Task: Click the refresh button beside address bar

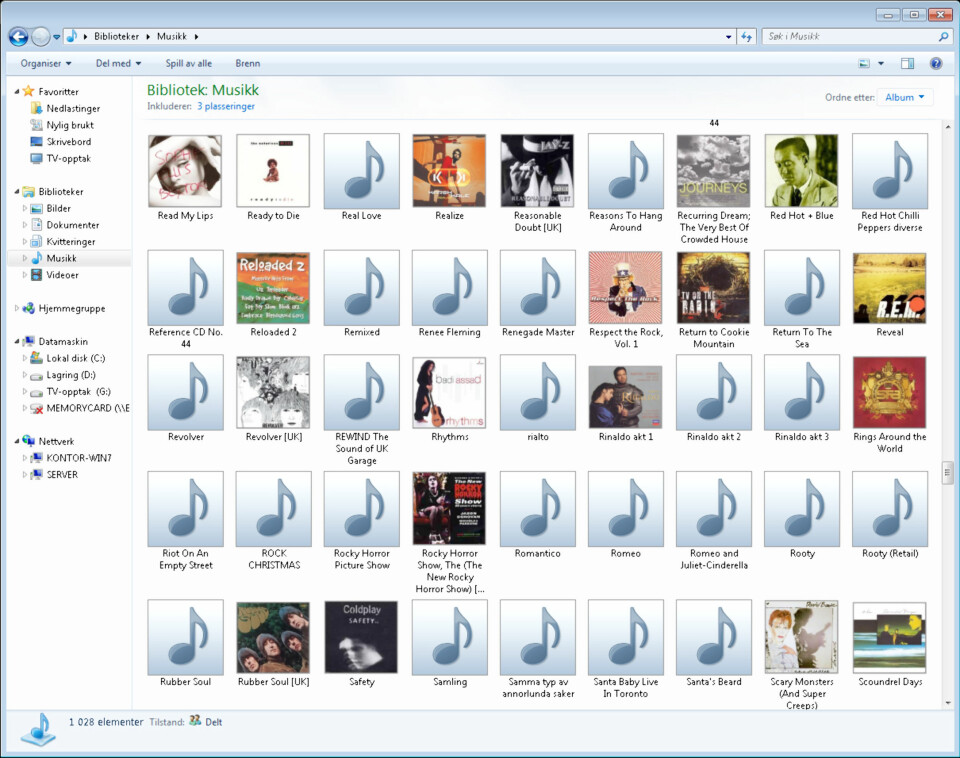Action: pyautogui.click(x=746, y=37)
